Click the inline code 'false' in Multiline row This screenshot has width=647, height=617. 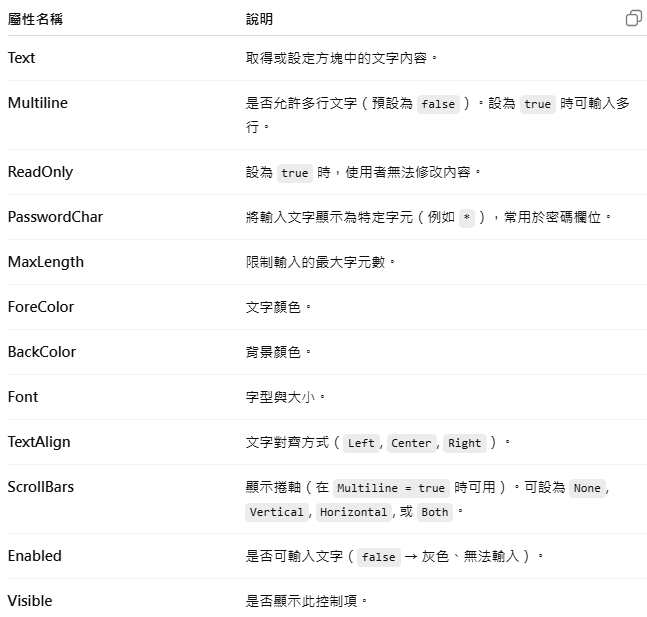tap(438, 104)
